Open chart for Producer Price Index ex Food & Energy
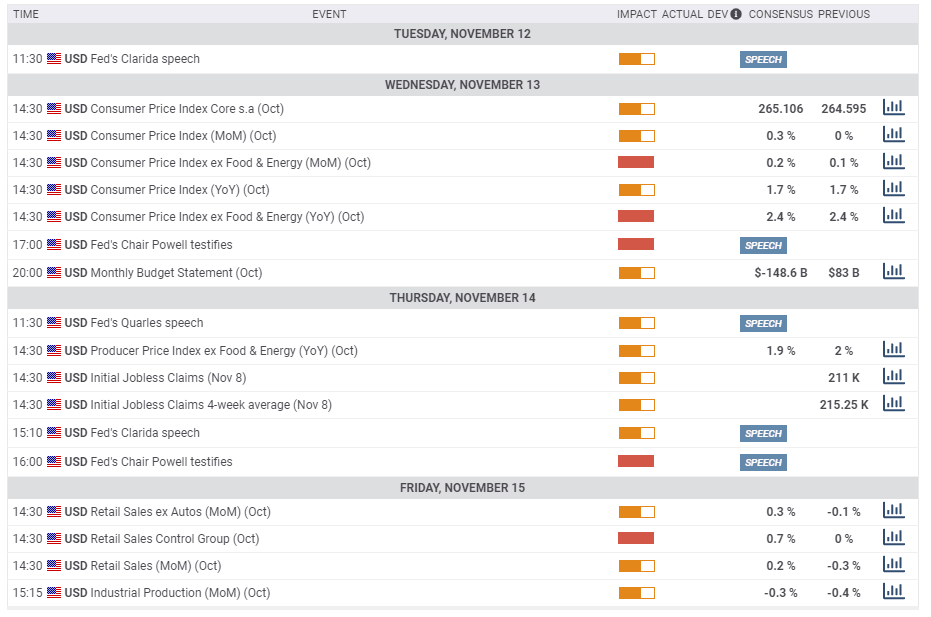931x617 pixels. click(893, 349)
